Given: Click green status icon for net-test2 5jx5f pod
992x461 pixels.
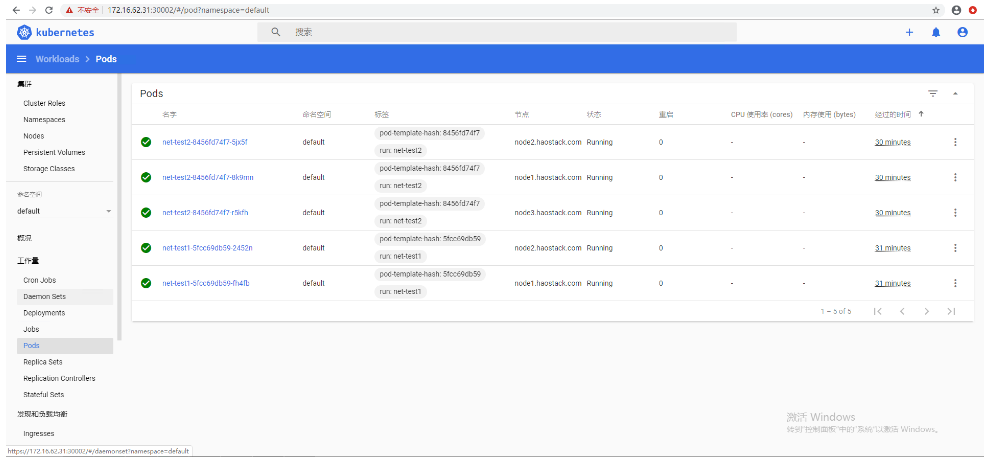Looking at the screenshot, I should [x=146, y=142].
